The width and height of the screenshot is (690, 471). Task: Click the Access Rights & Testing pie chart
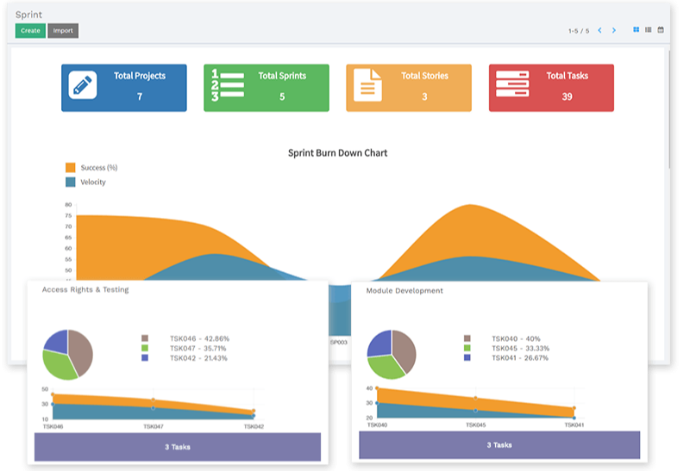click(67, 352)
